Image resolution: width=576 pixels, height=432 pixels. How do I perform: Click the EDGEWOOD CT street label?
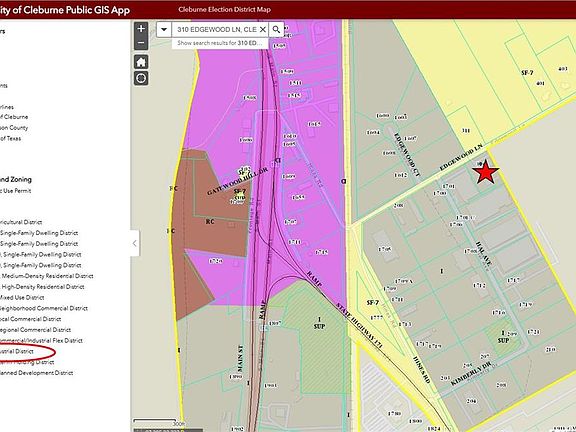(407, 154)
